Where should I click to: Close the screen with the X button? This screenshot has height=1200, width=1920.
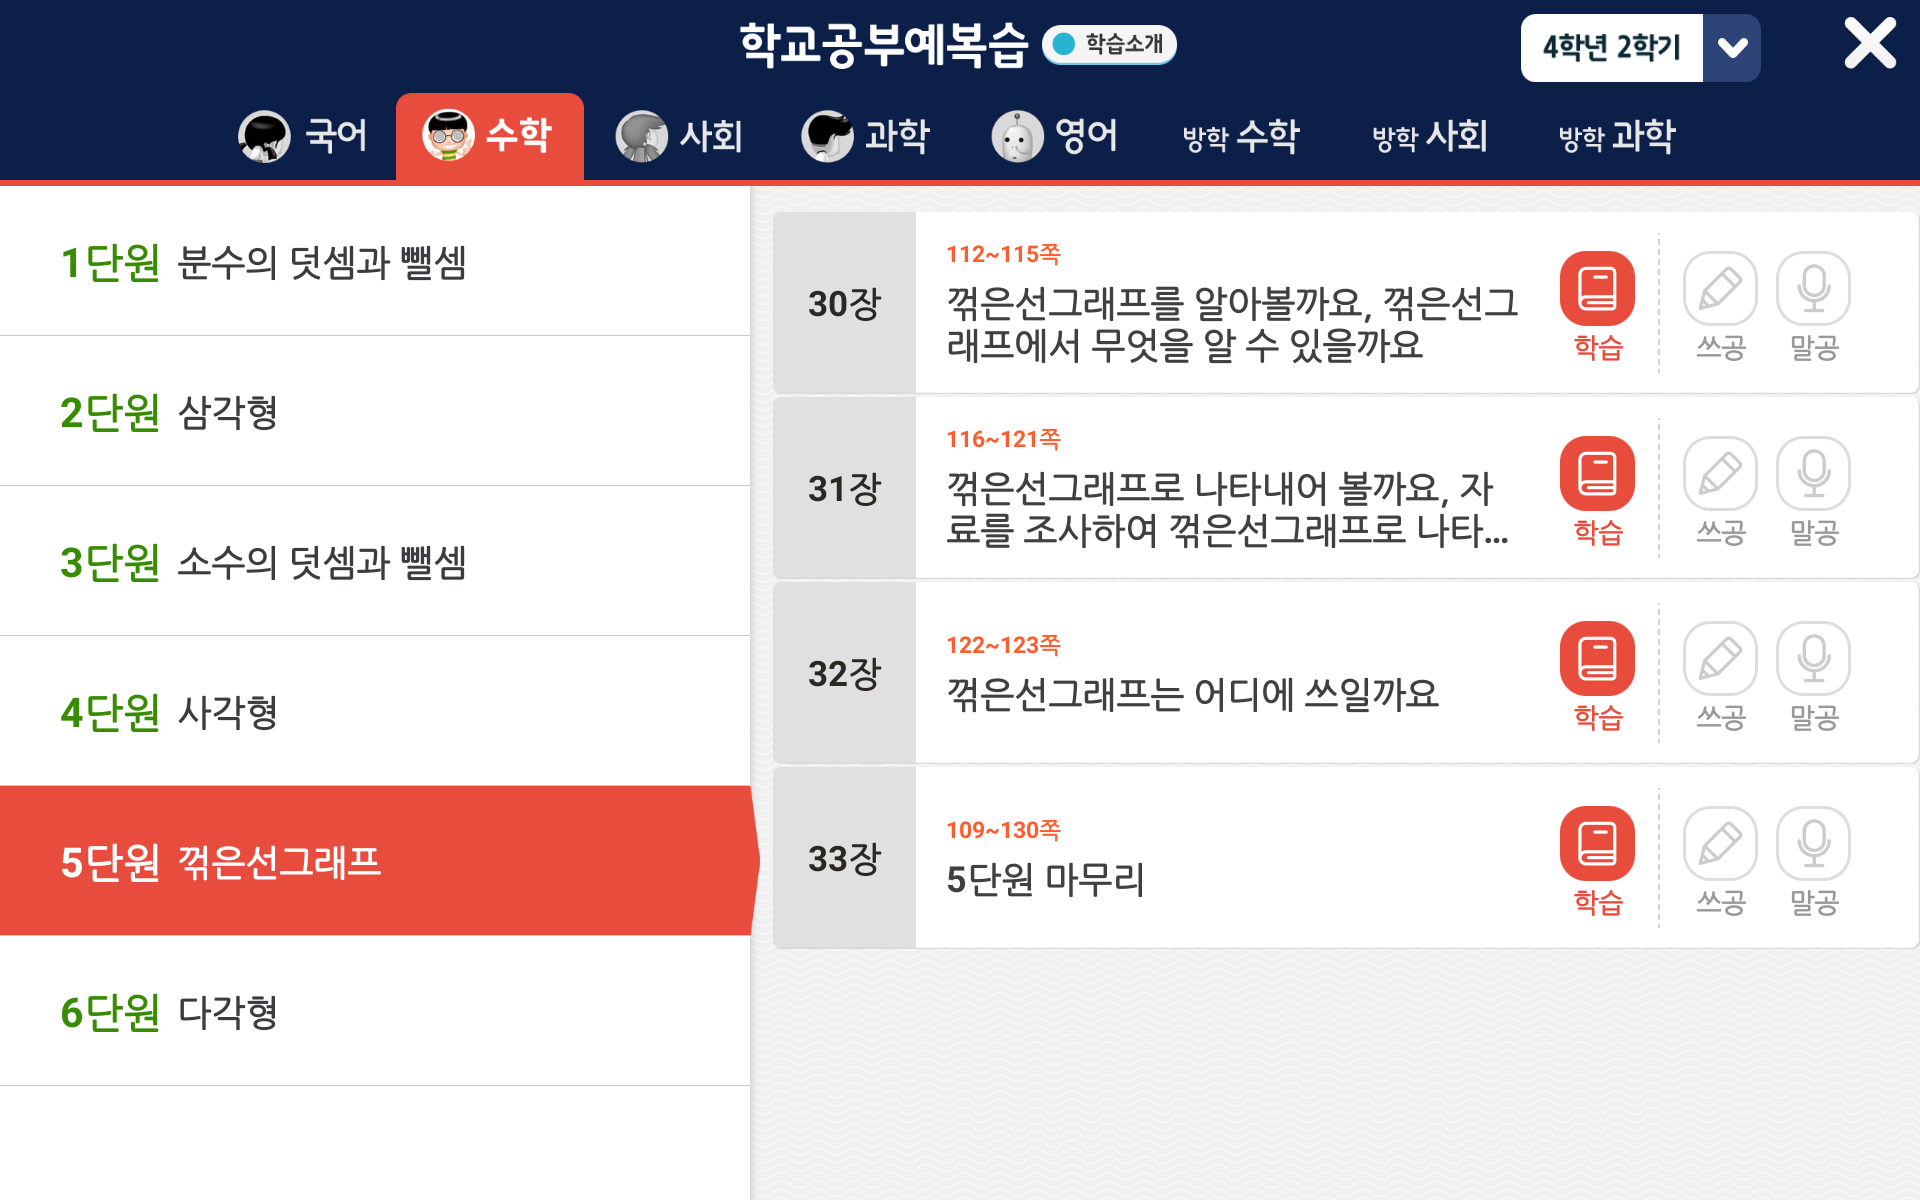[1869, 44]
